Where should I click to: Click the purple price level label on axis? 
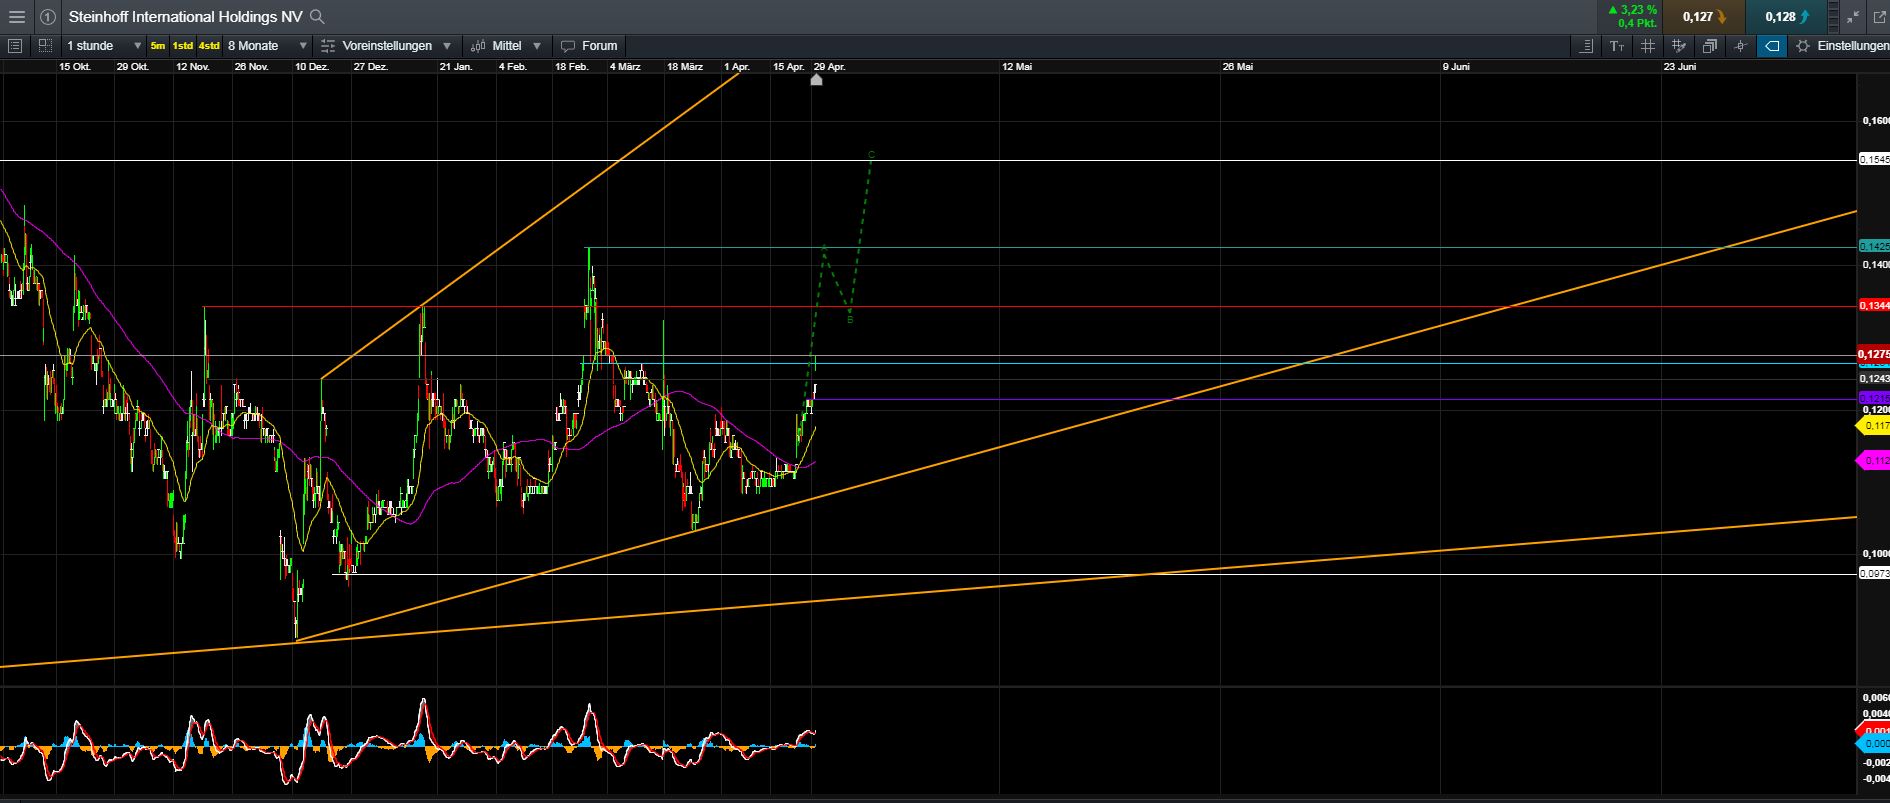pyautogui.click(x=1874, y=398)
